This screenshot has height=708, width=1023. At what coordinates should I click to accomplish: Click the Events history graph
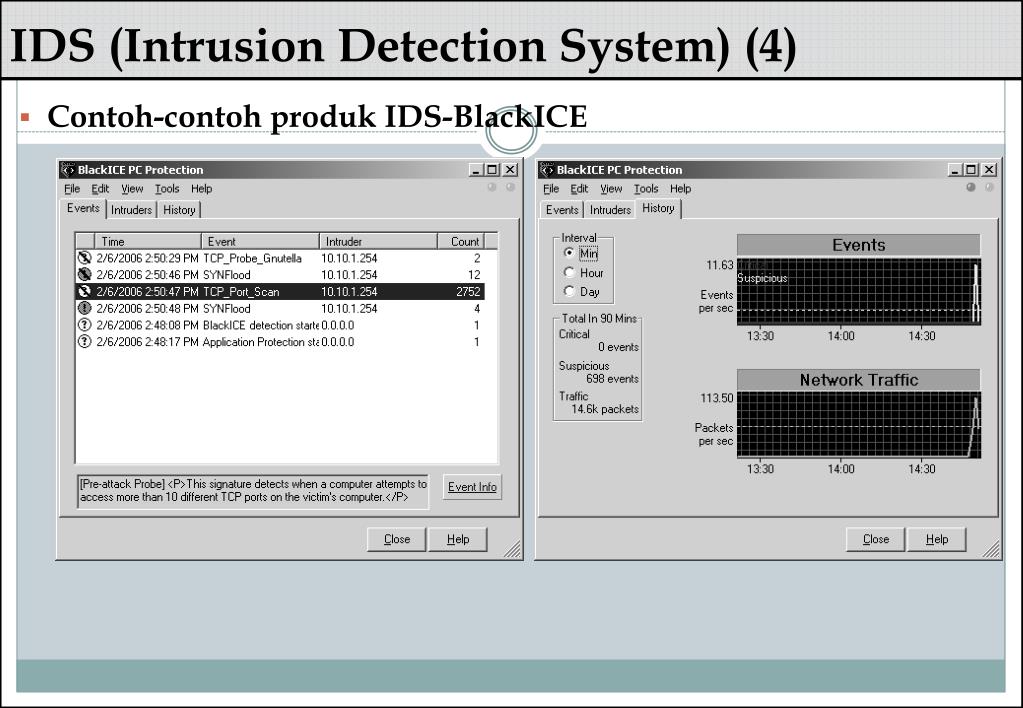click(x=859, y=291)
